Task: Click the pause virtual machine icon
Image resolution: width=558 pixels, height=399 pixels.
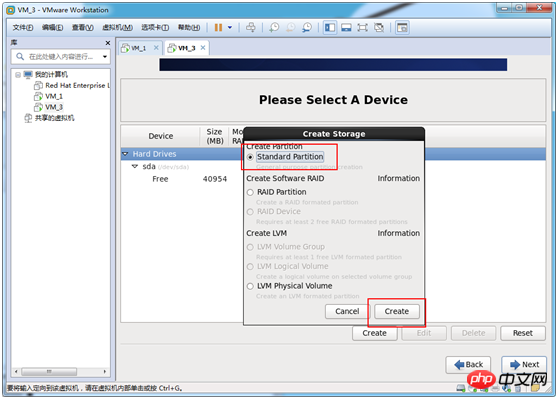Action: [218, 27]
